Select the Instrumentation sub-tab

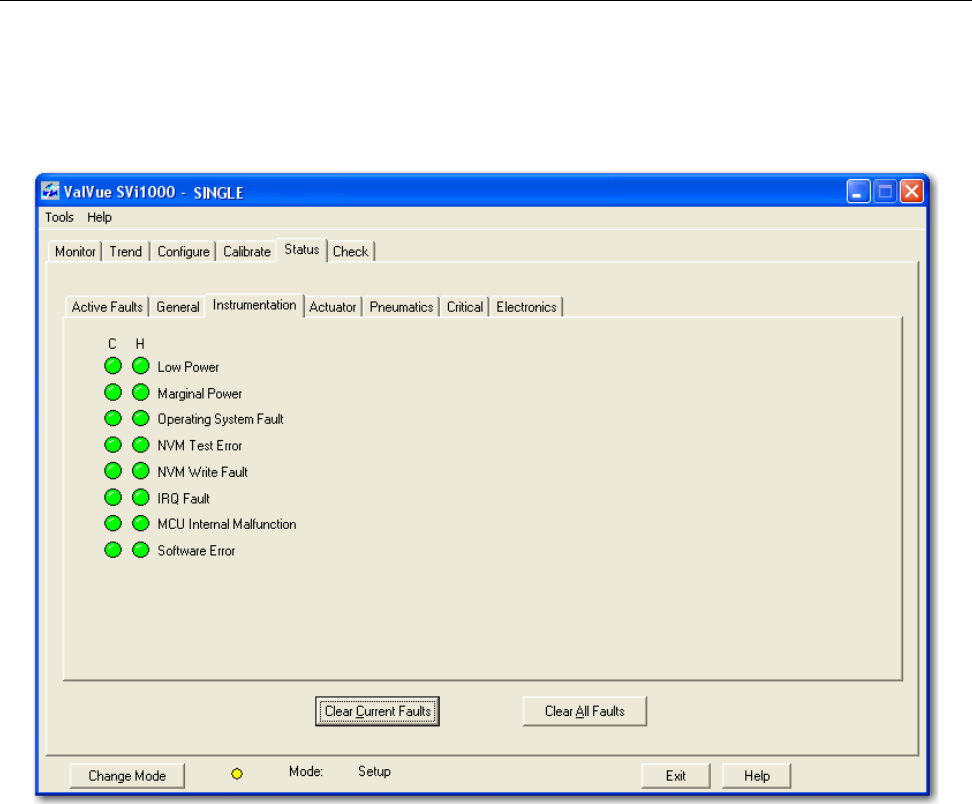pyautogui.click(x=254, y=305)
